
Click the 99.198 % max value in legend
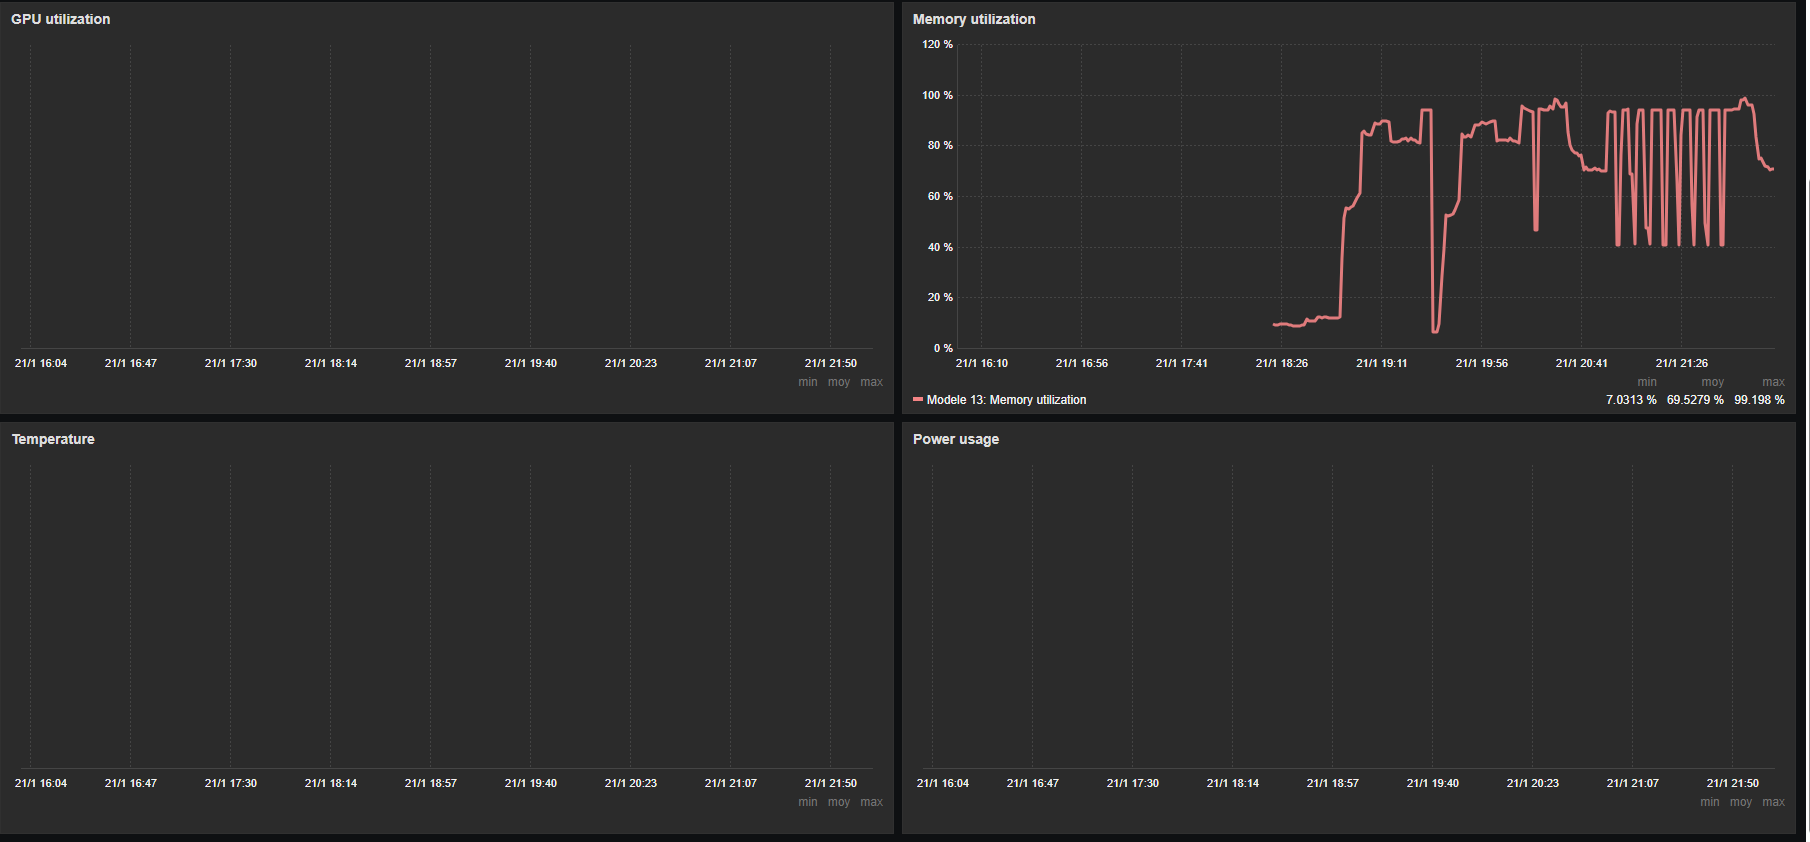[x=1759, y=400]
